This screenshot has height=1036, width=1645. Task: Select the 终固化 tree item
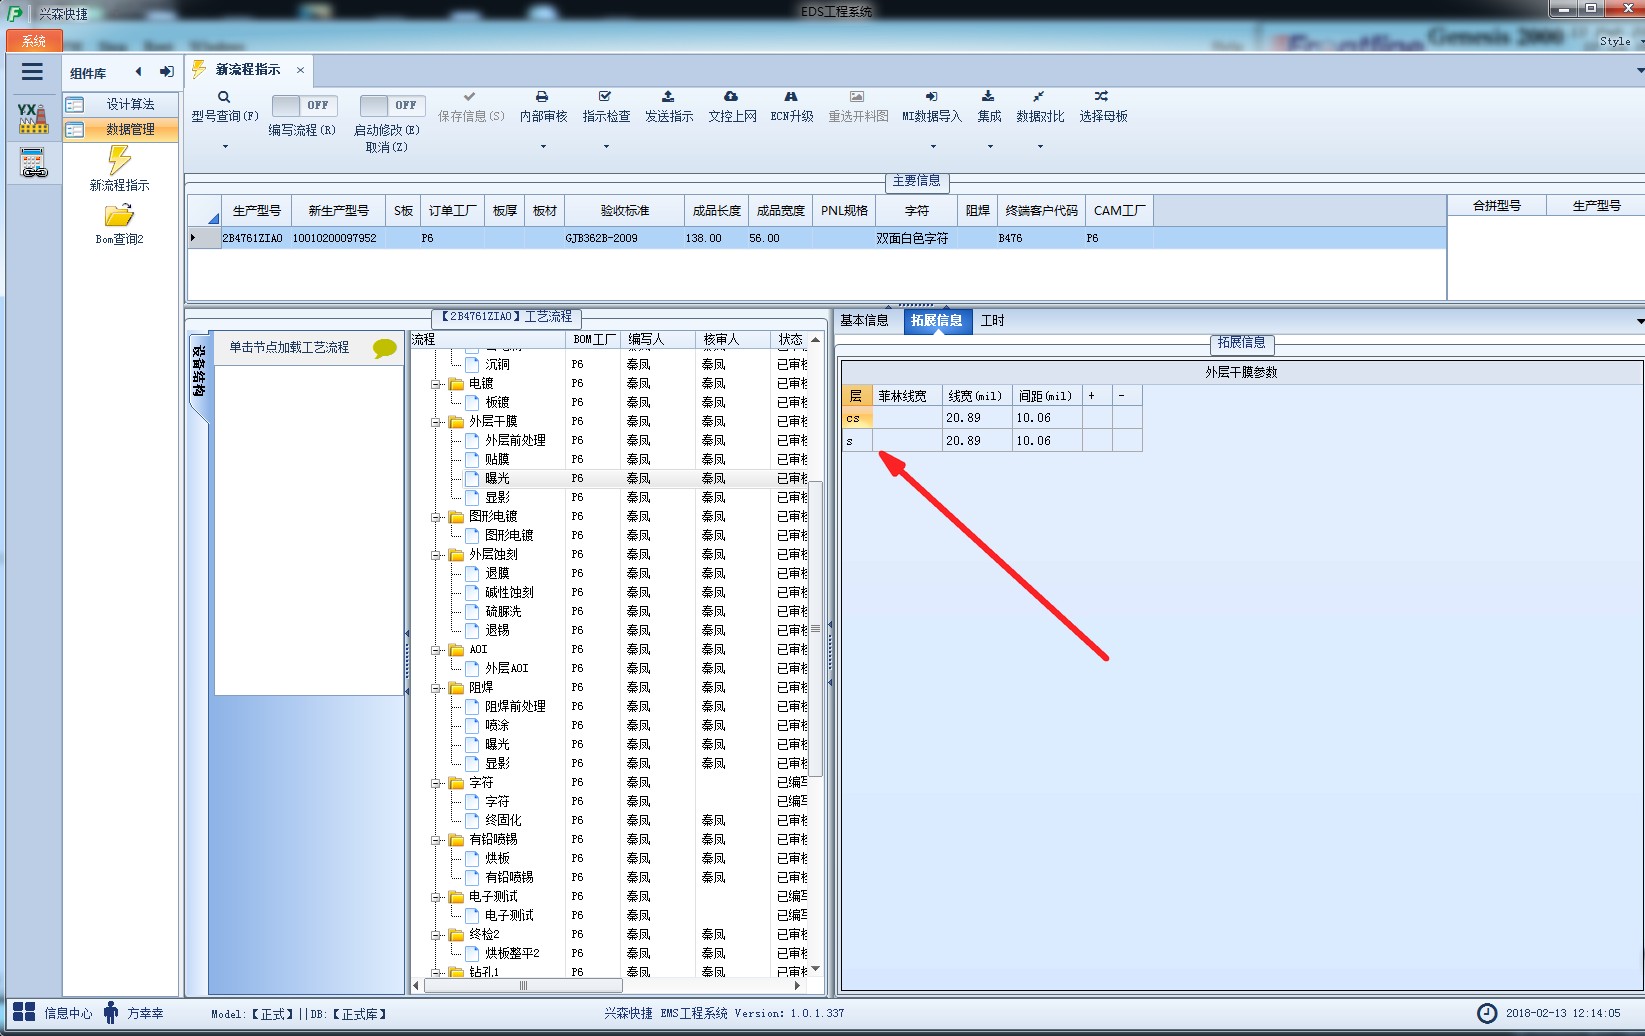point(503,821)
